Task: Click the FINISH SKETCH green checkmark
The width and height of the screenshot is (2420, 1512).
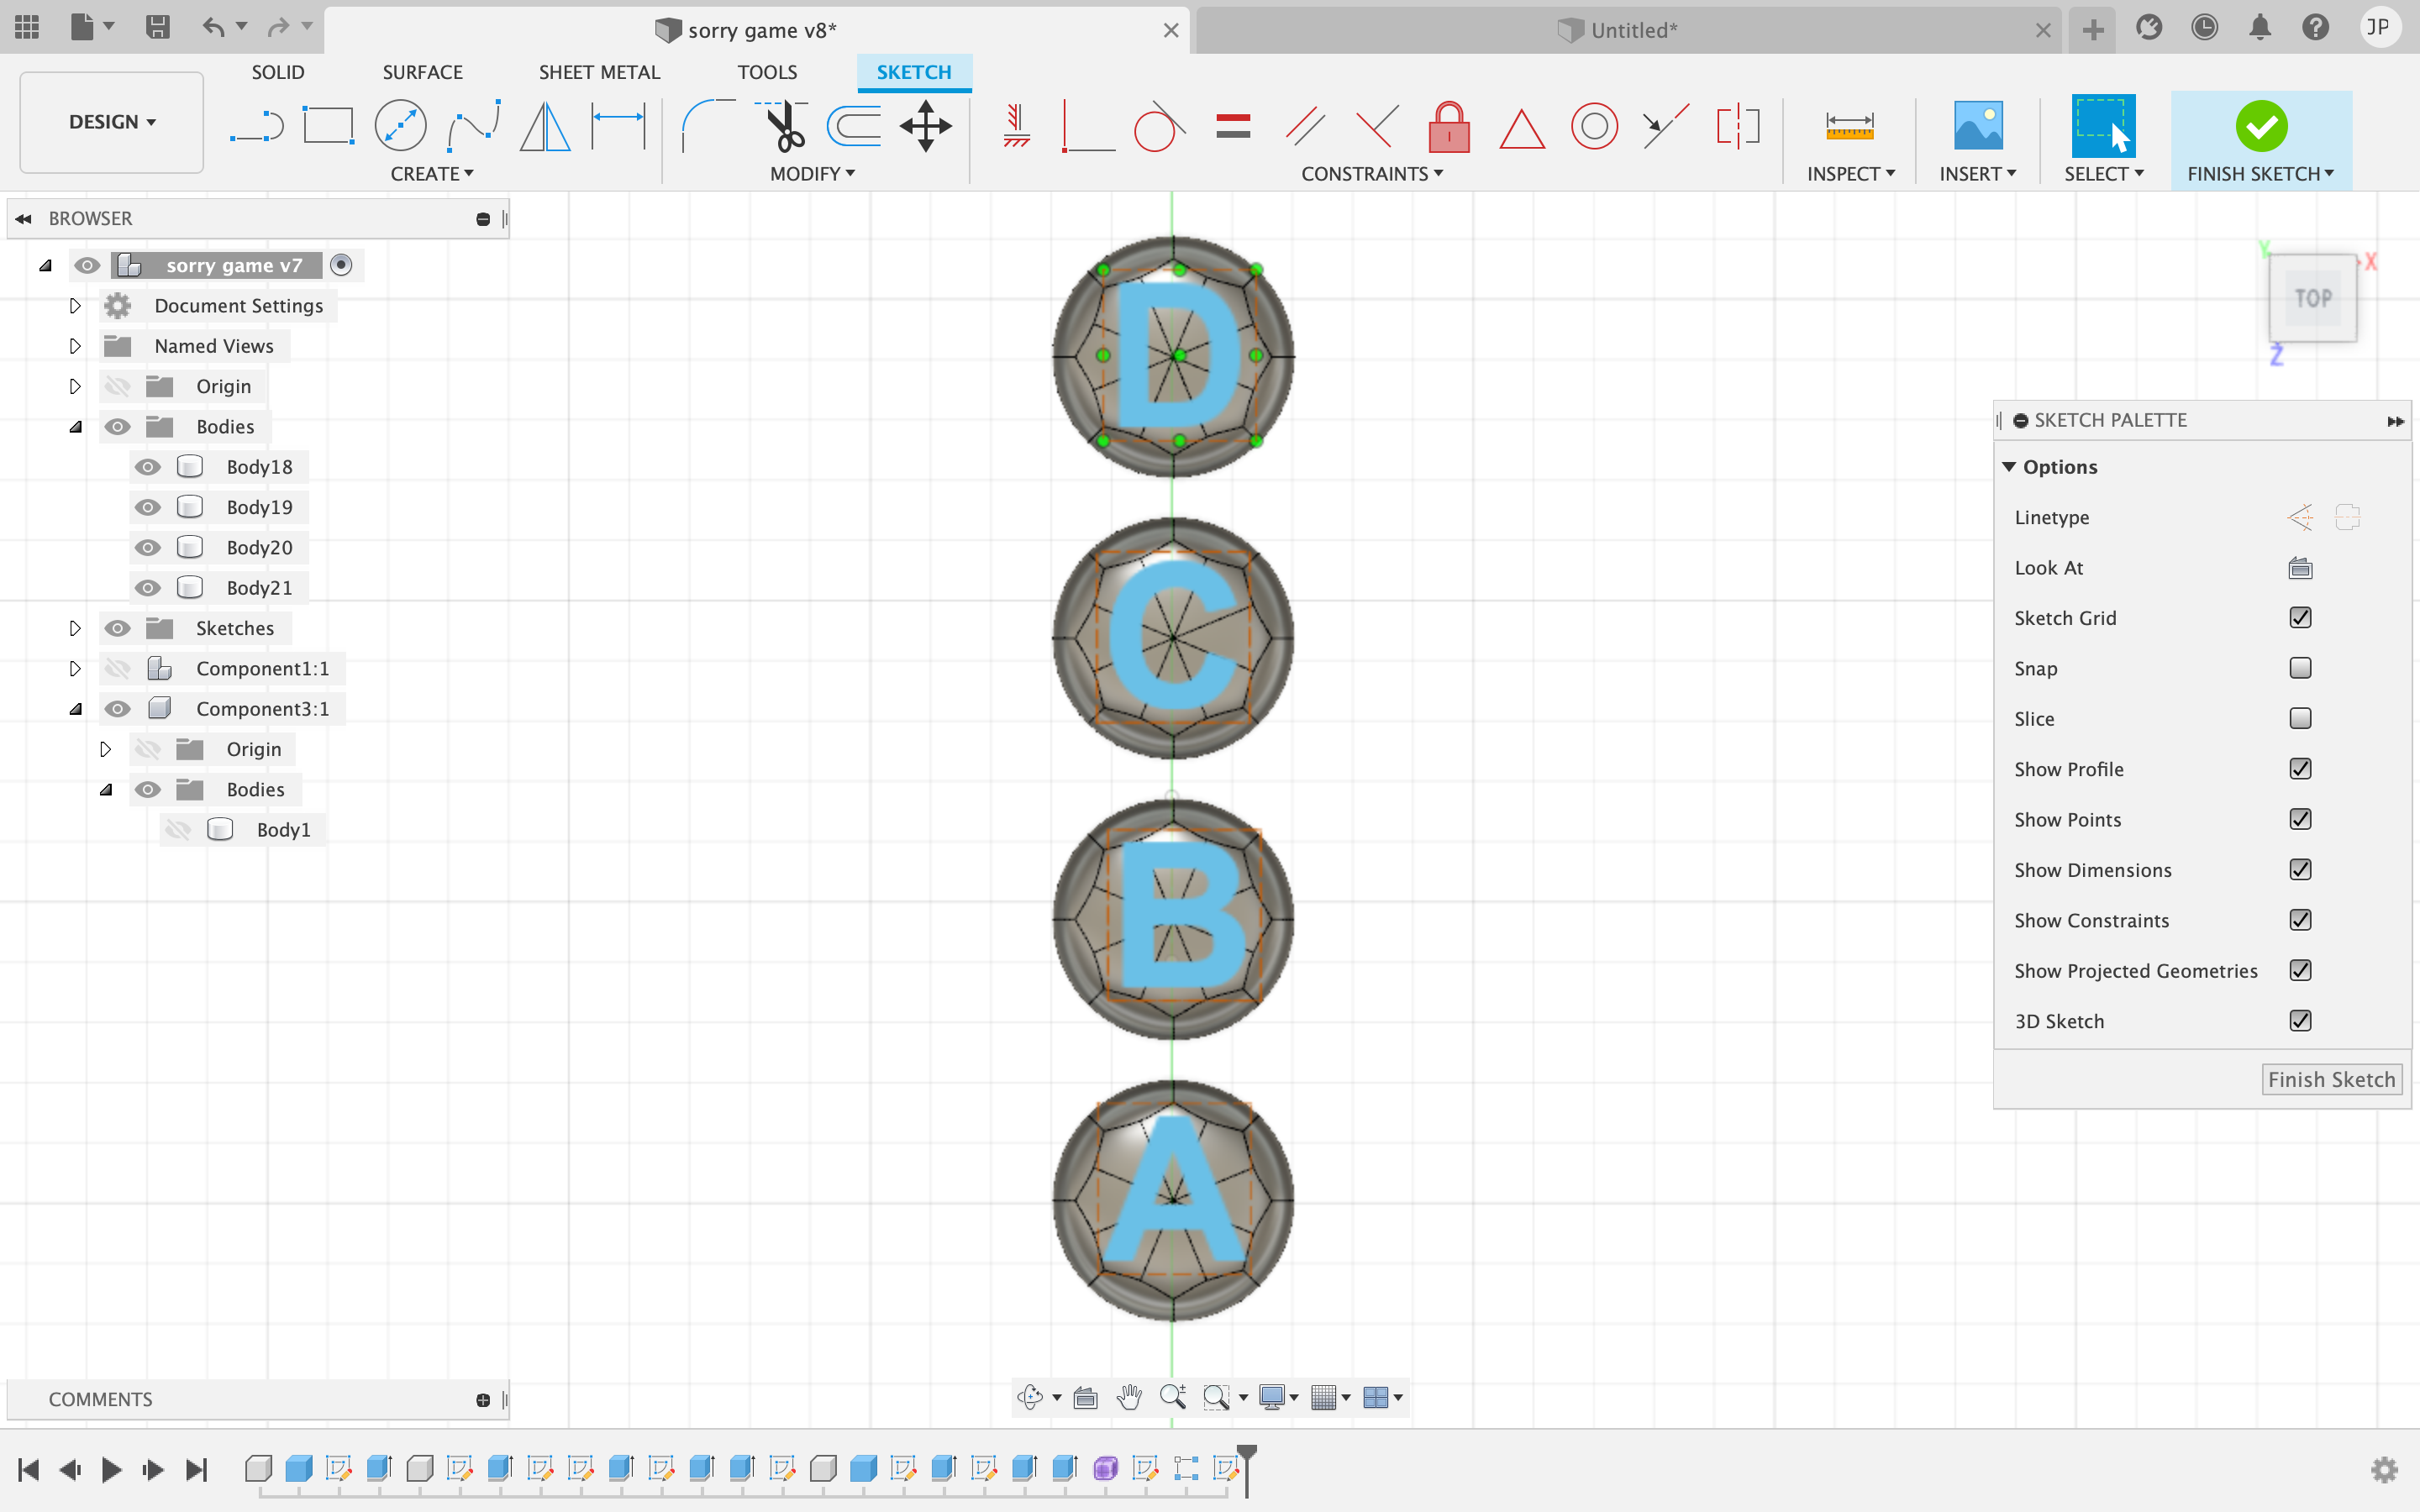Action: pyautogui.click(x=2261, y=127)
